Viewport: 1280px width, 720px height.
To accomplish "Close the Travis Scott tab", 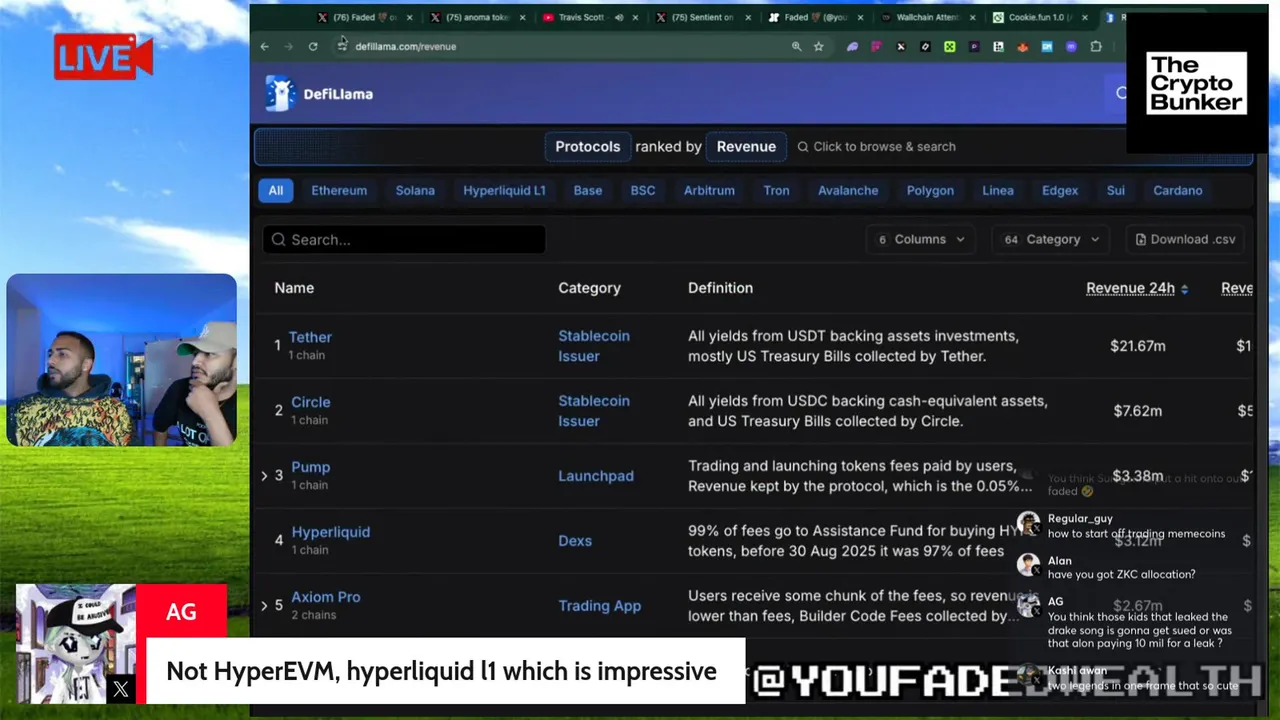I will 635,17.
